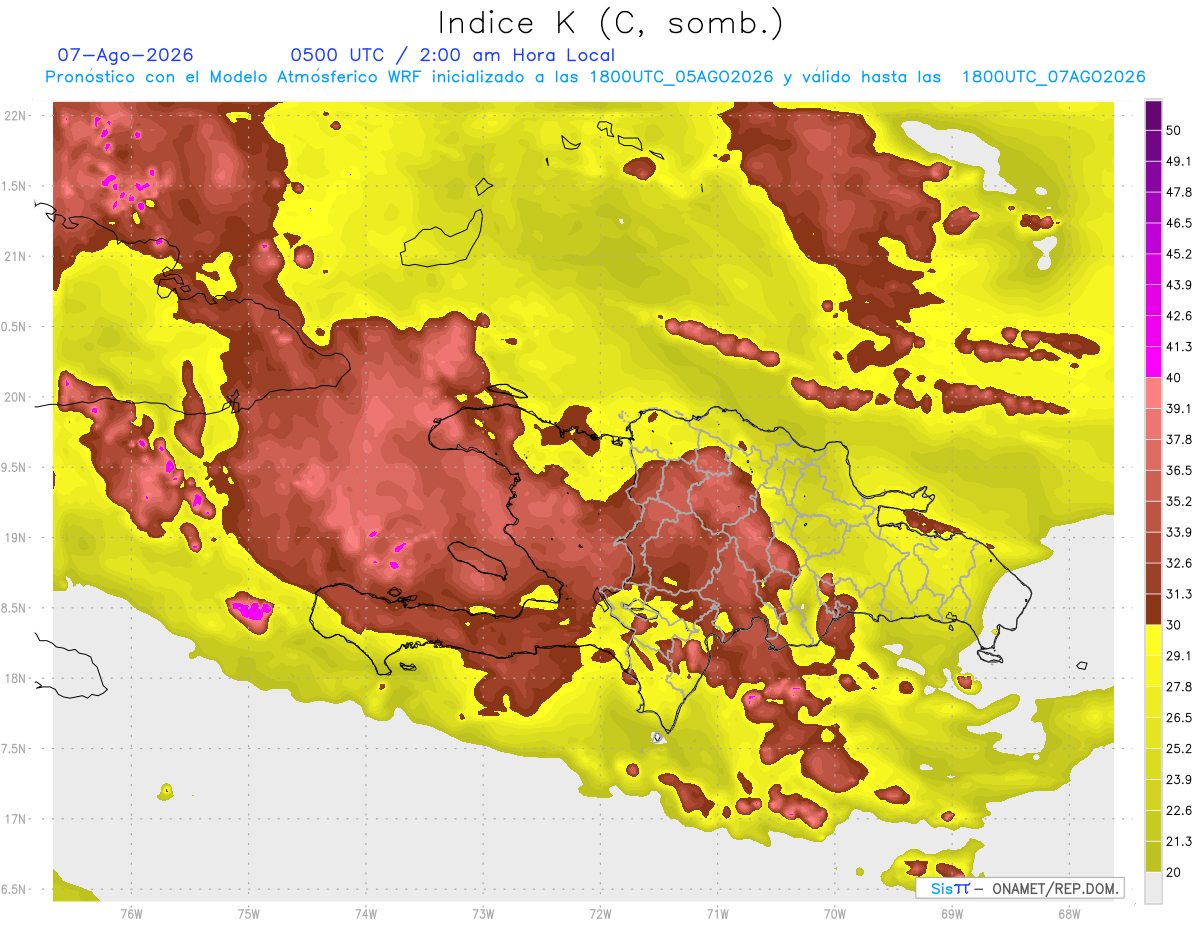Click the colorbar value "42.6"
Screen dimensions: 1200x927
(1178, 316)
